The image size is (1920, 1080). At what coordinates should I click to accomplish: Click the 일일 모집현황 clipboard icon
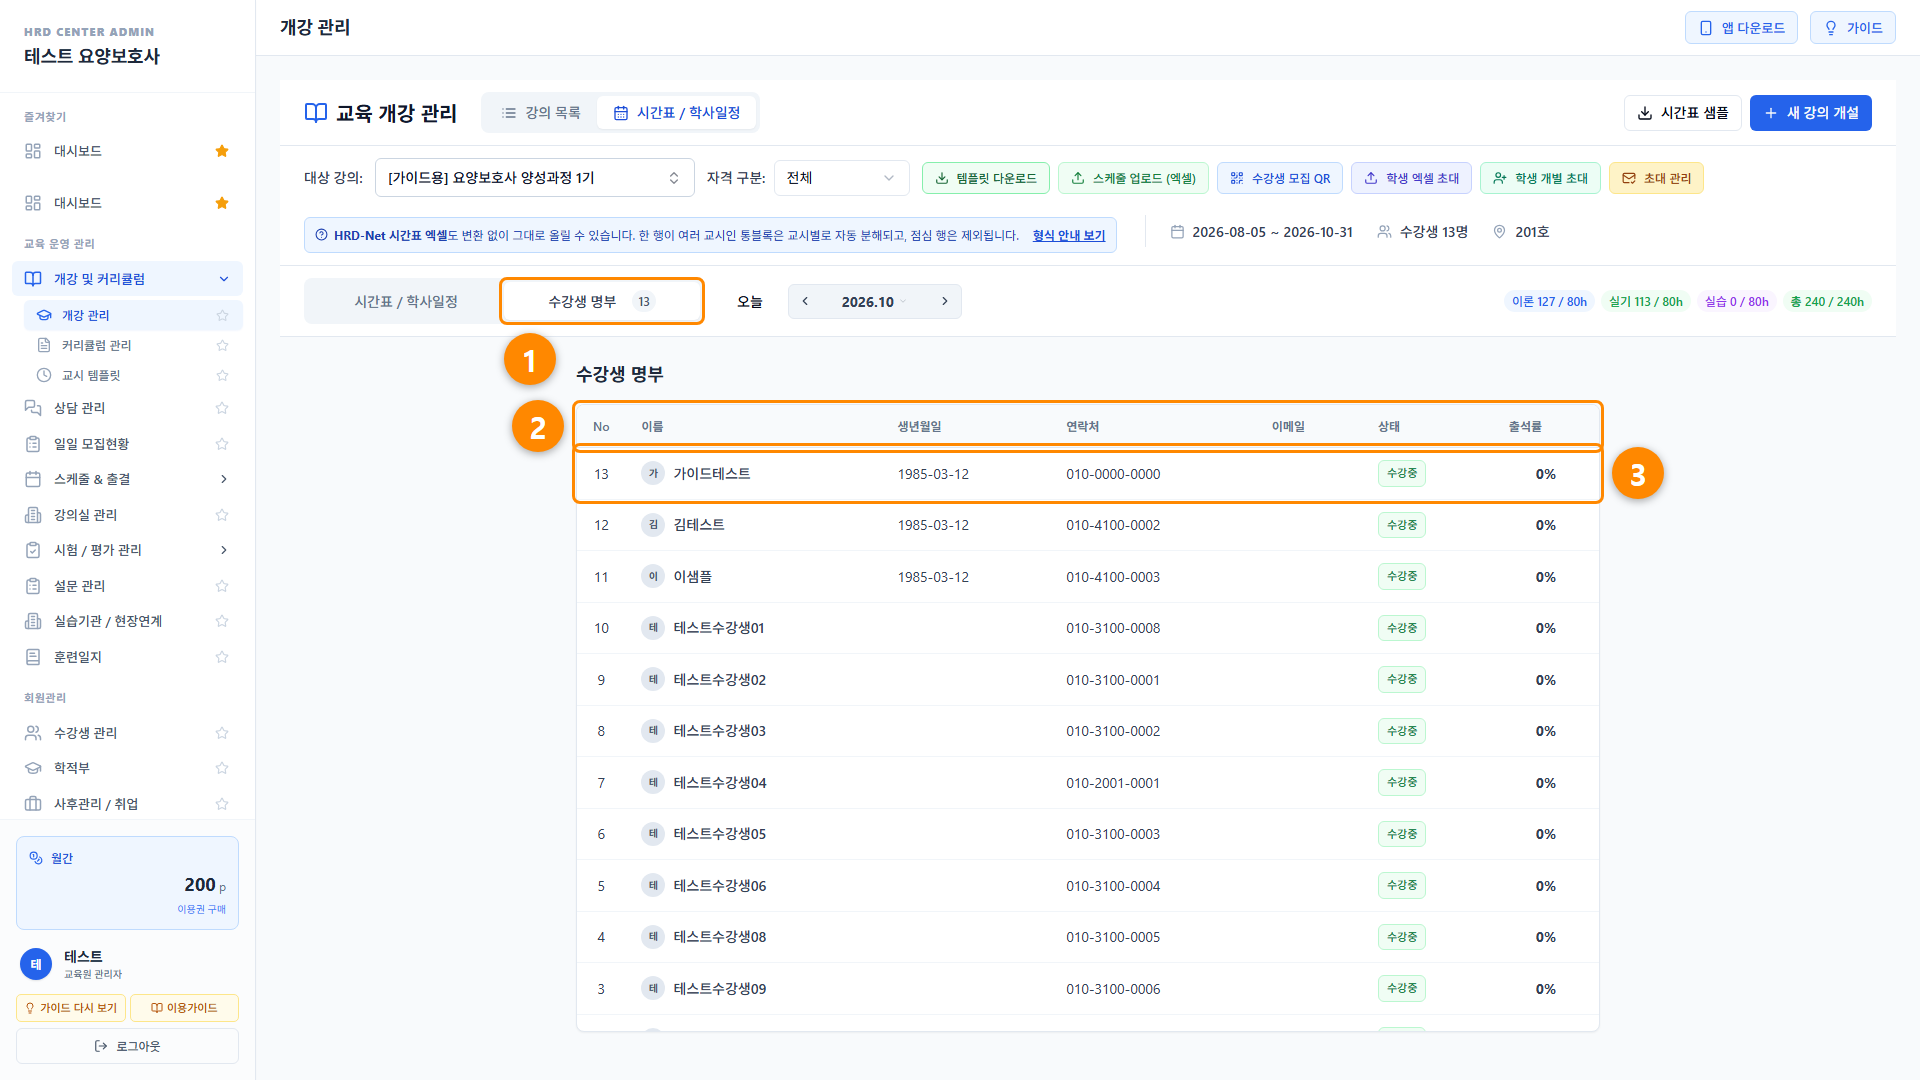pos(33,444)
